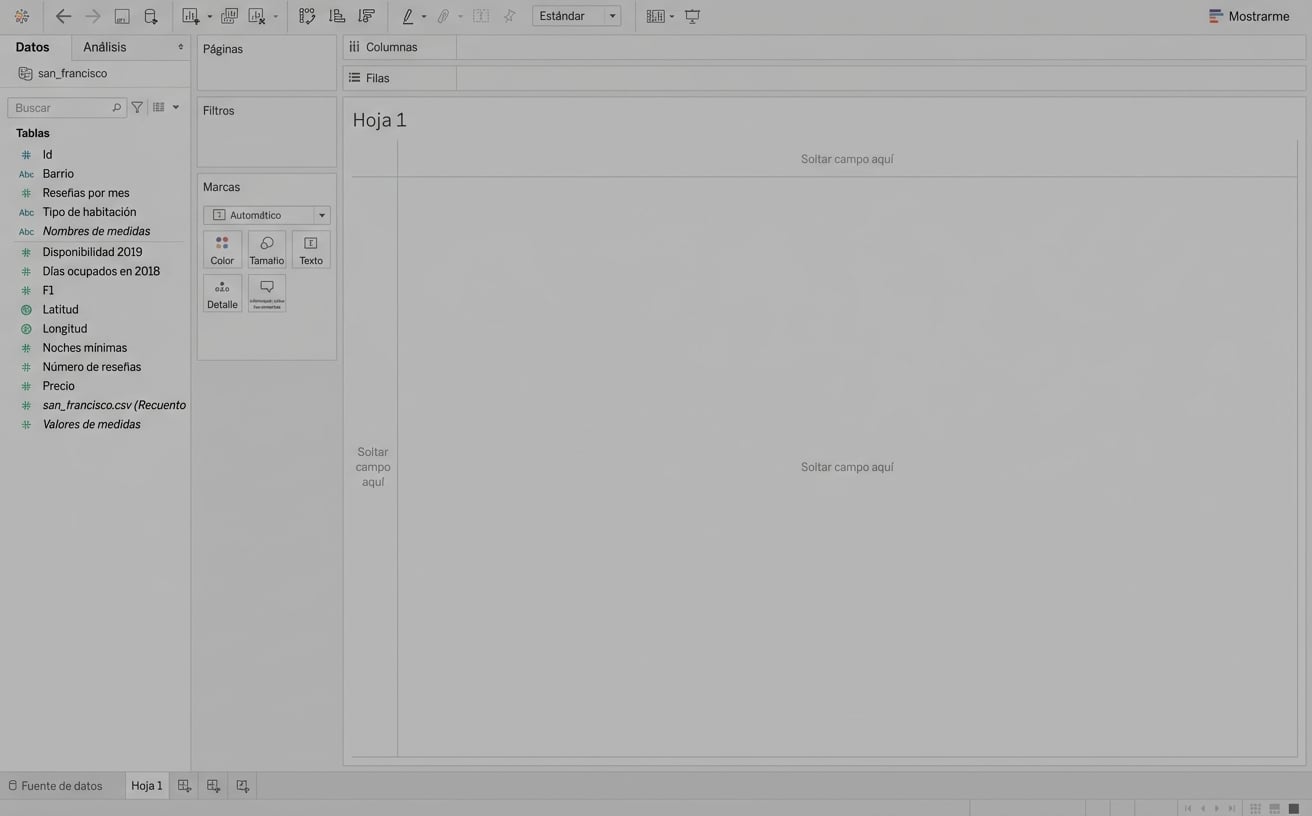
Task: Click the undo arrow in the toolbar
Action: pos(62,15)
